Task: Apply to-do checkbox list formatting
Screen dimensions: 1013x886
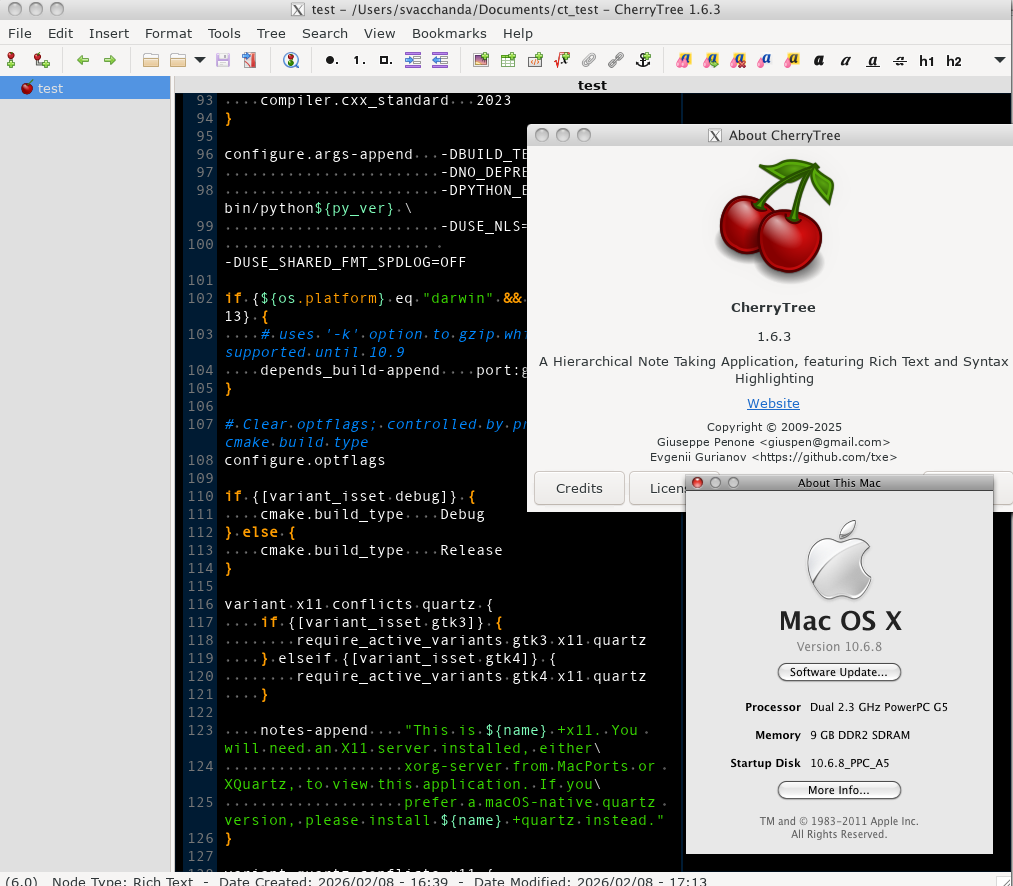Action: [386, 60]
